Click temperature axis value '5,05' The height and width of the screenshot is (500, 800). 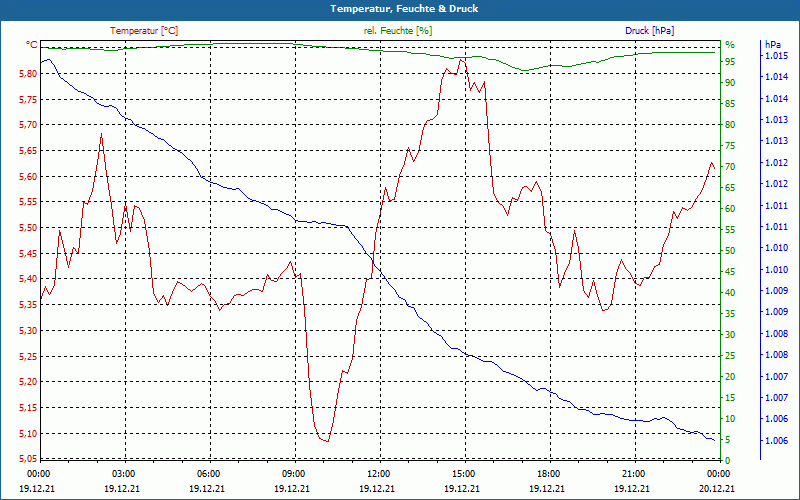pos(28,459)
